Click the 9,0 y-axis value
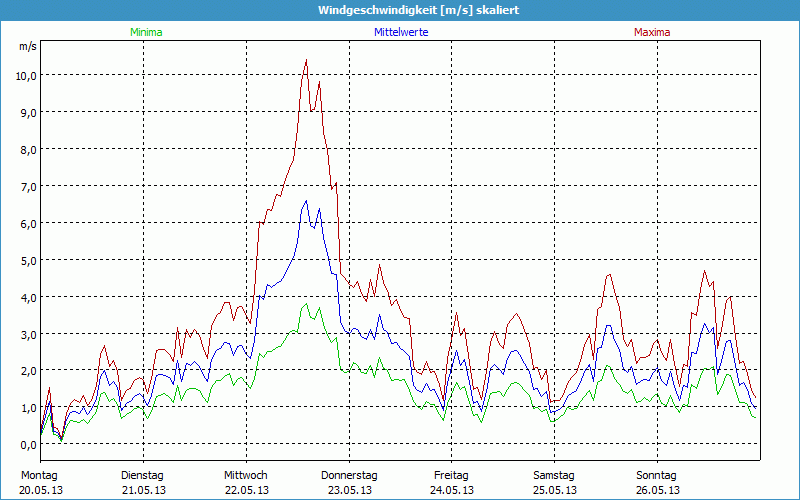 [29, 113]
